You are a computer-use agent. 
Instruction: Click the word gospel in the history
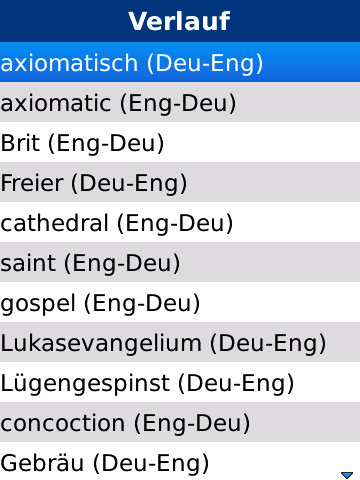(38, 305)
